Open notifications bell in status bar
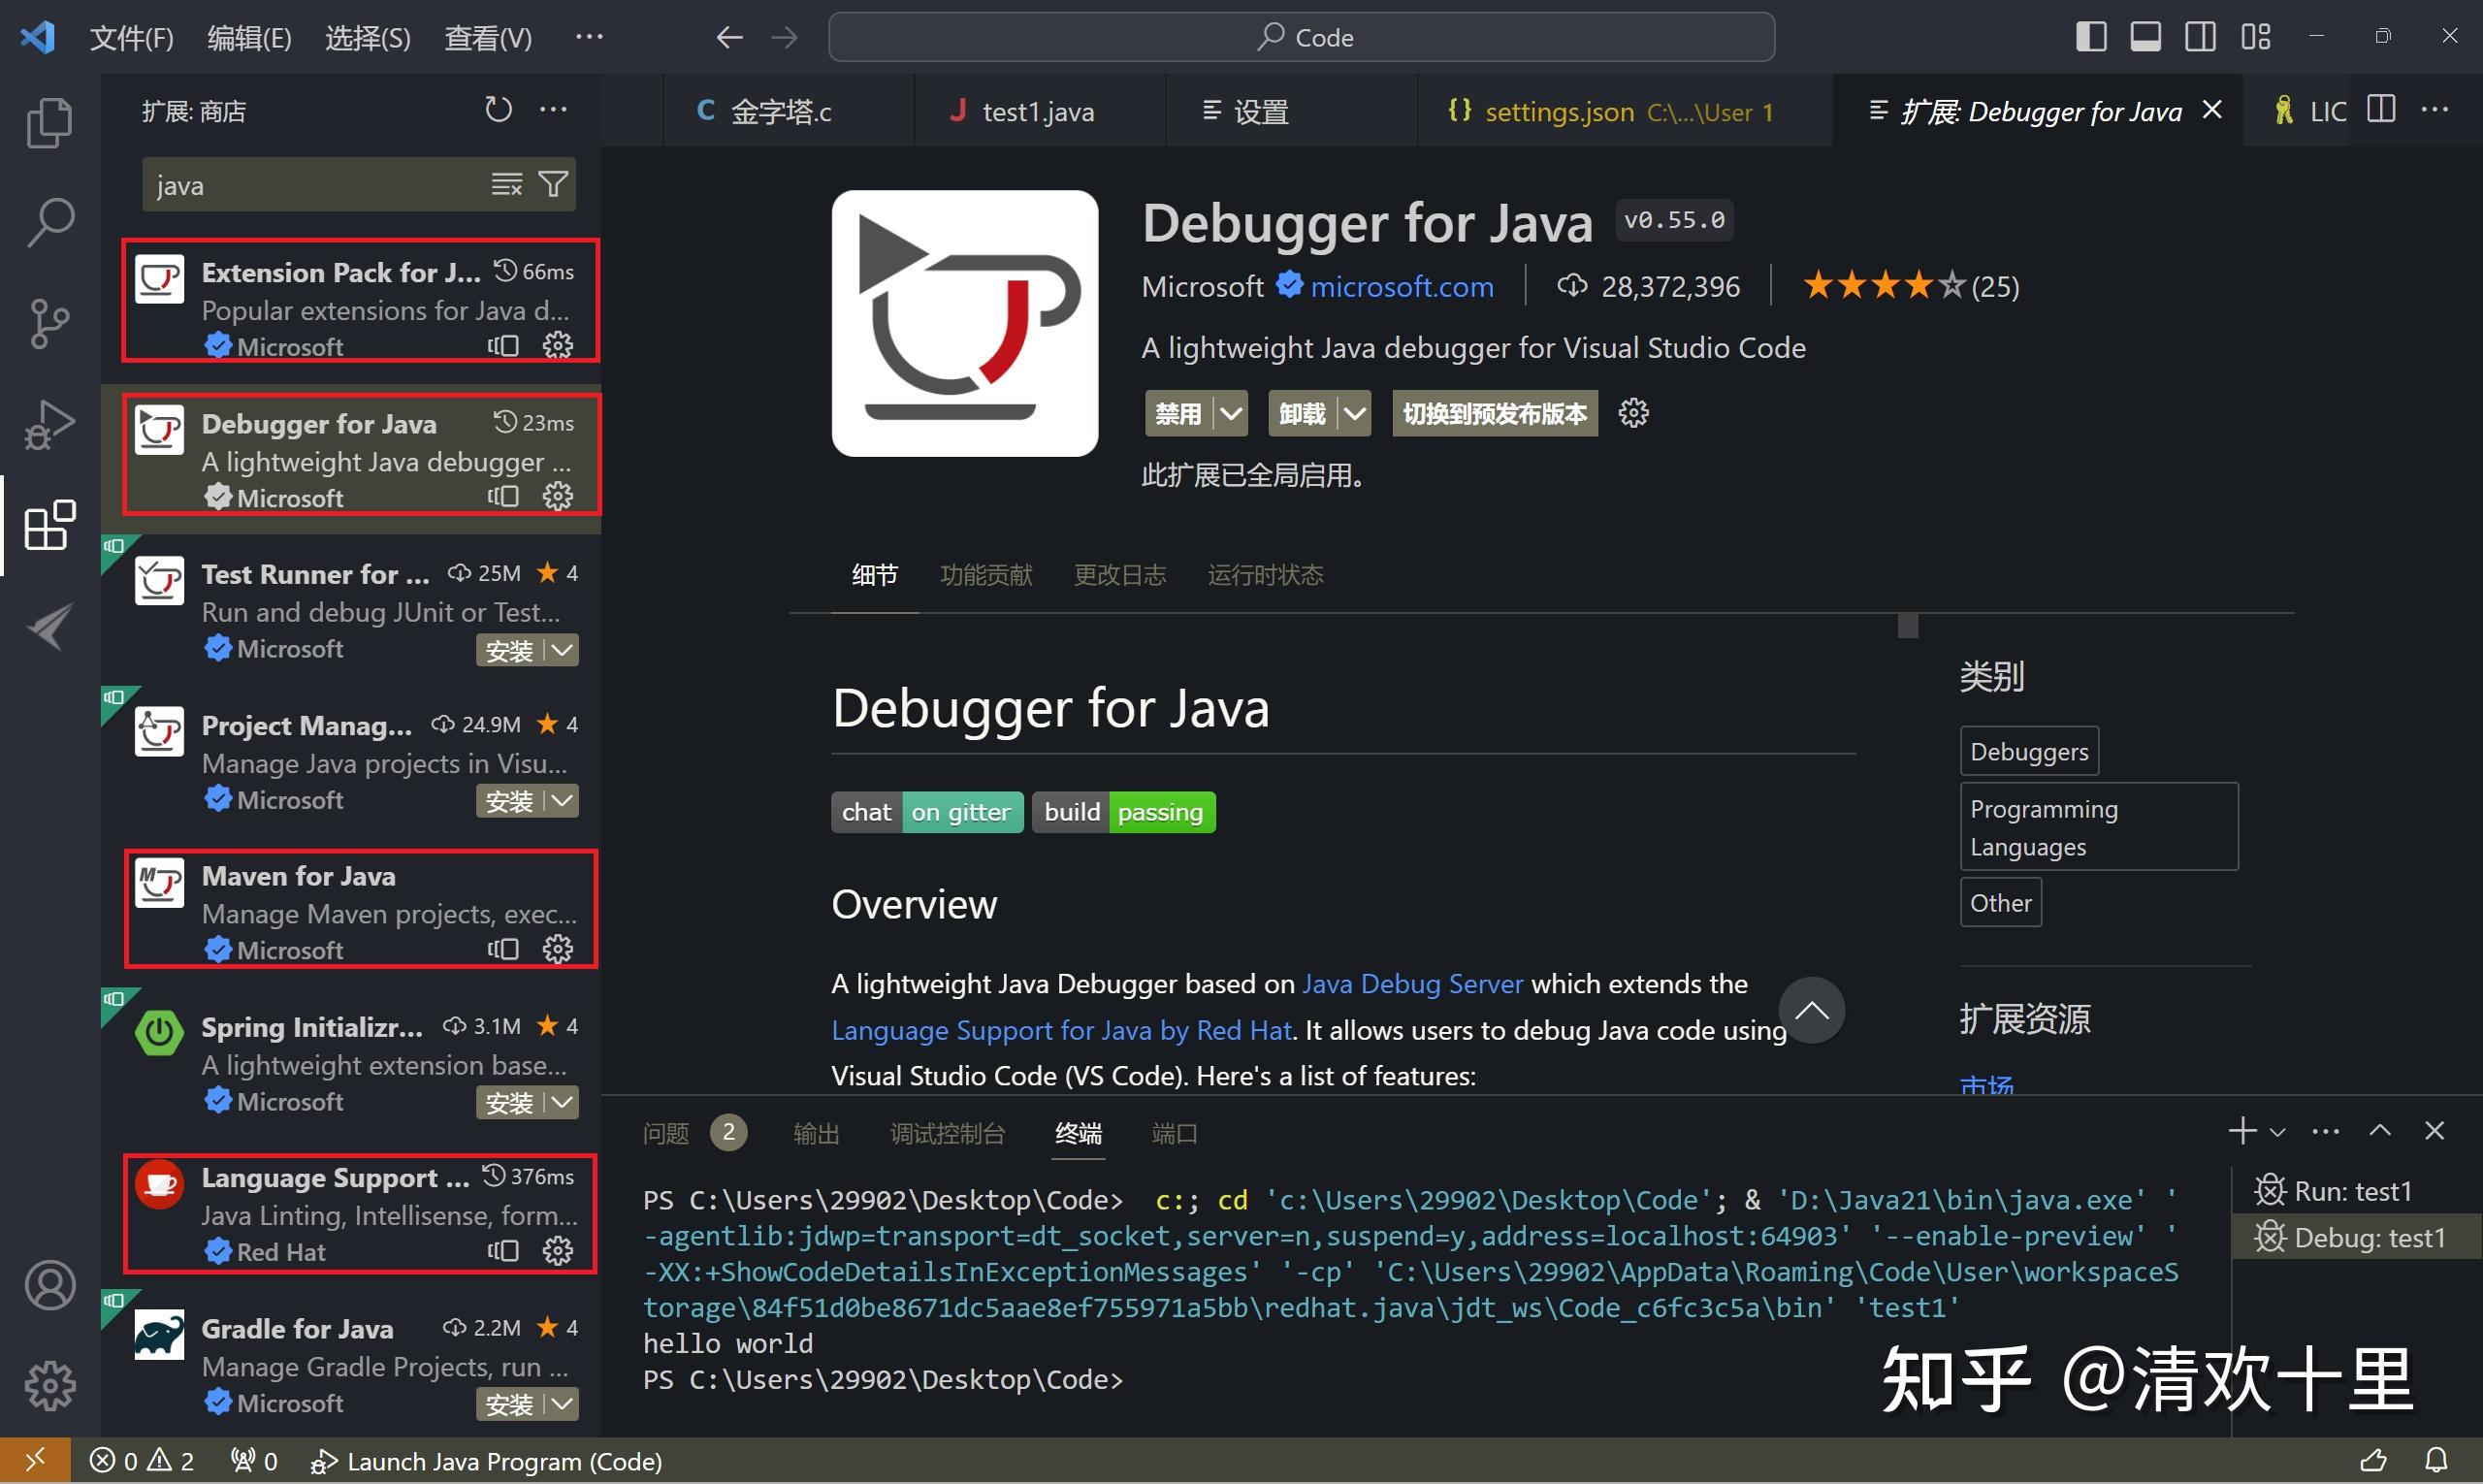Screen dimensions: 2483x1484 pyautogui.click(x=2437, y=1461)
